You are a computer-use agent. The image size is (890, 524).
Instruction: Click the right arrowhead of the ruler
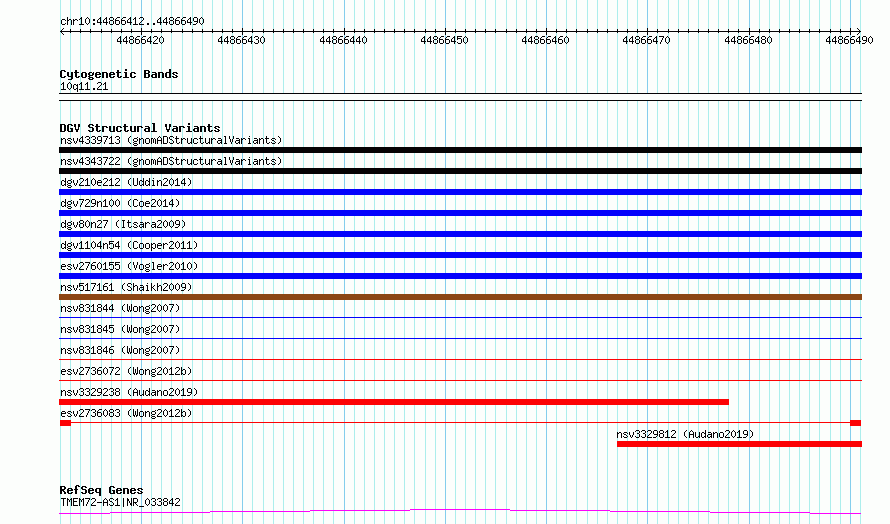coord(858,31)
